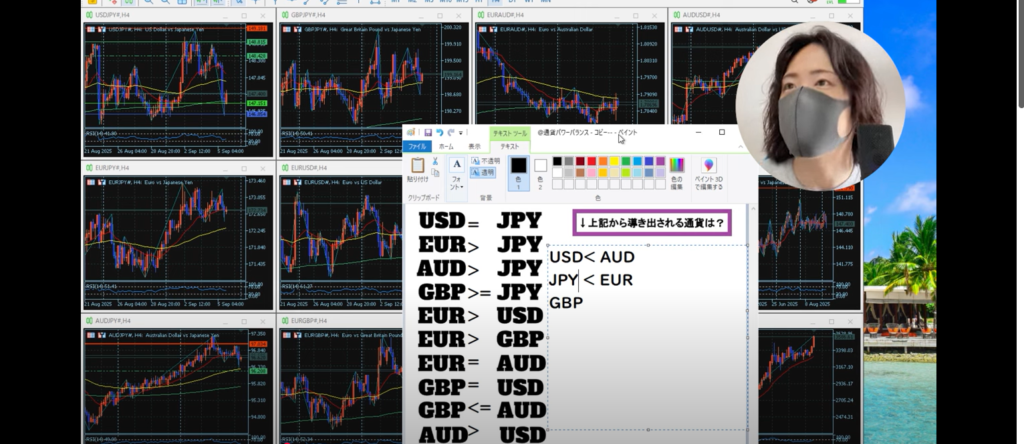Collapse the Paint ribbon with the chevron

(739, 146)
